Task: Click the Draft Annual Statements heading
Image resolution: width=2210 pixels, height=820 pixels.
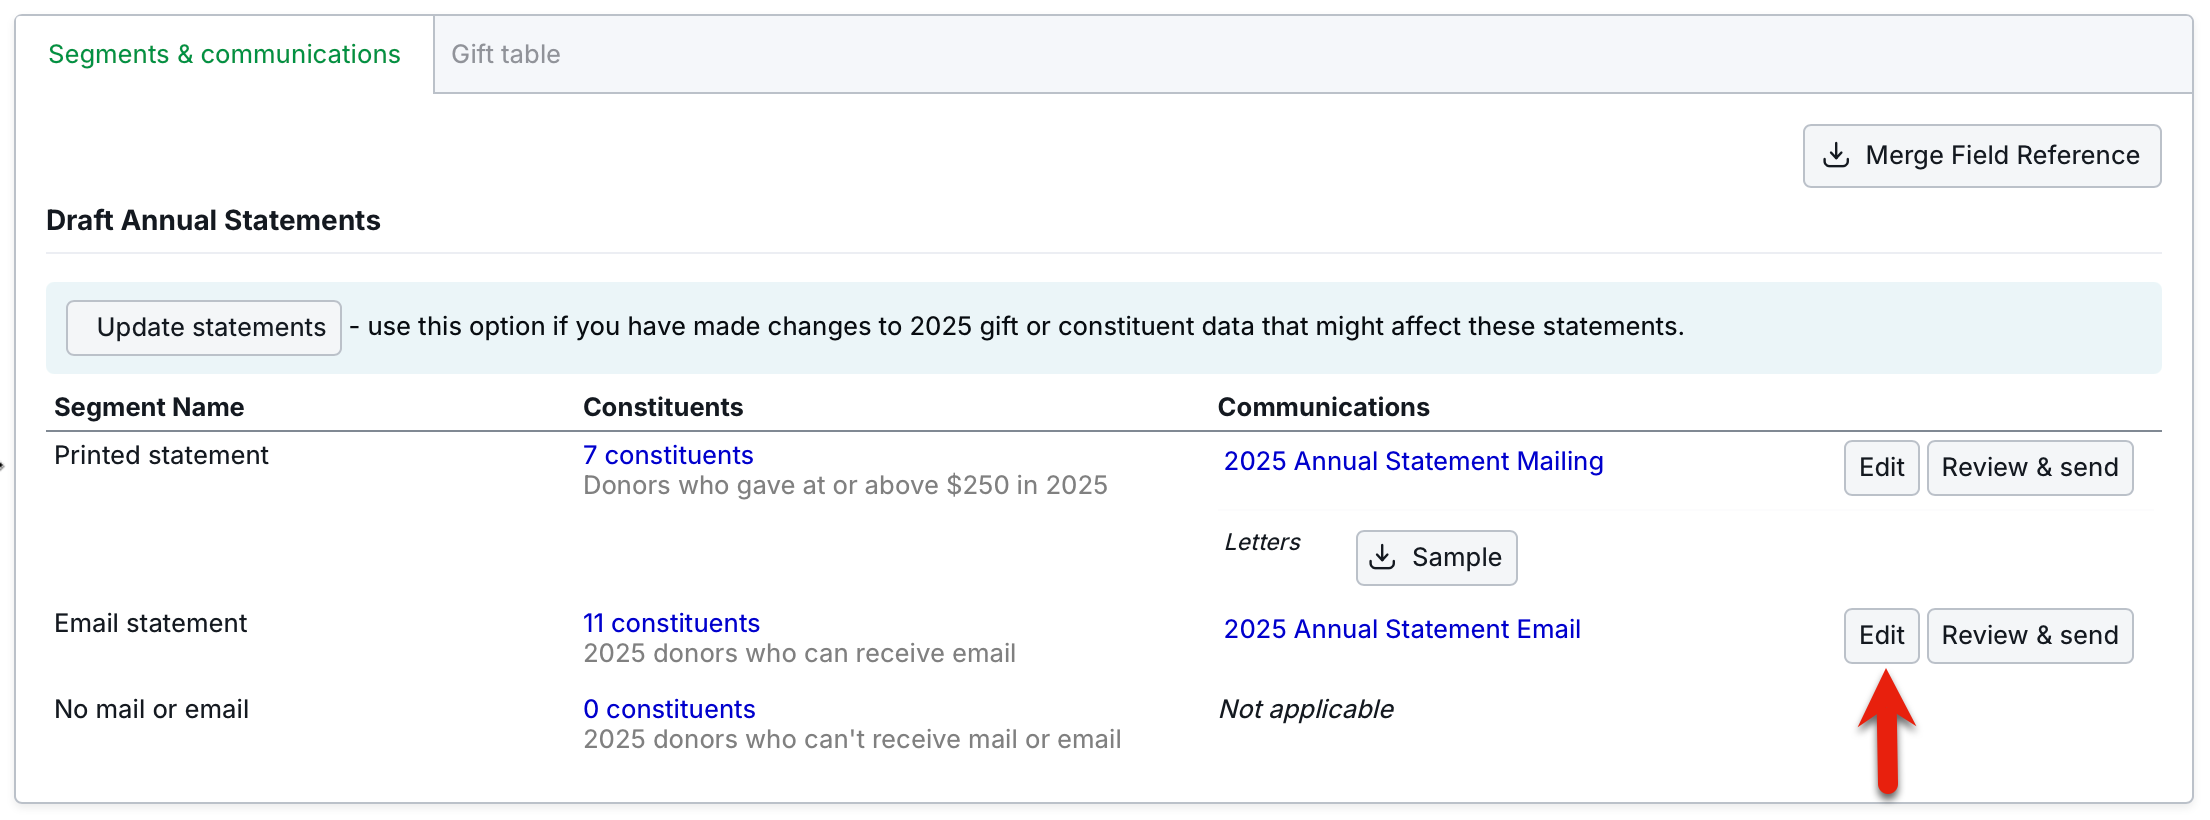Action: (213, 220)
